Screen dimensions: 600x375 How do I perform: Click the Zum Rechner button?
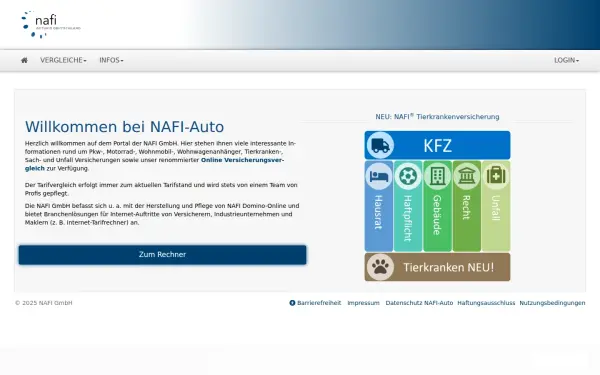162,254
